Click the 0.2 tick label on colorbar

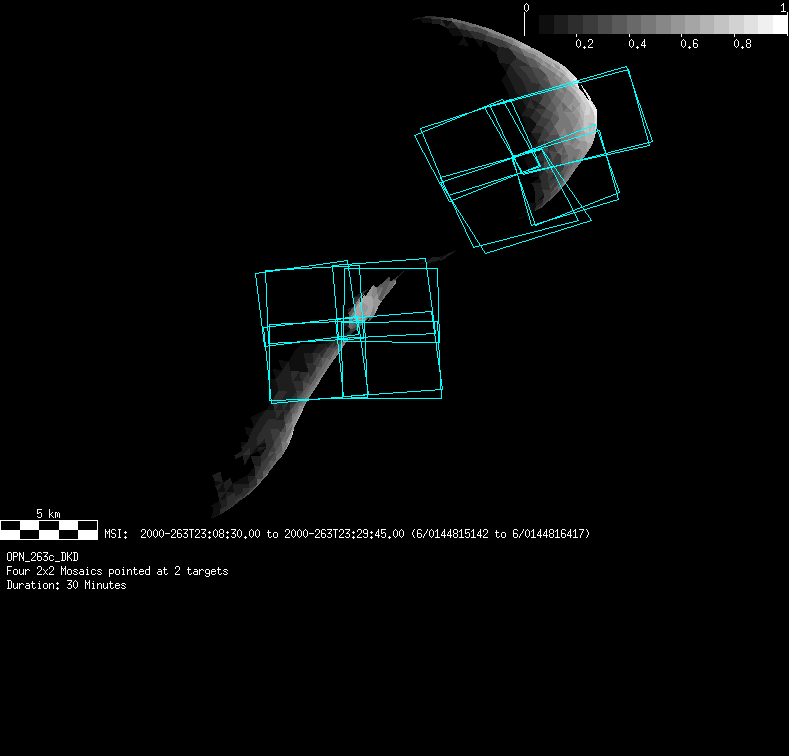585,44
